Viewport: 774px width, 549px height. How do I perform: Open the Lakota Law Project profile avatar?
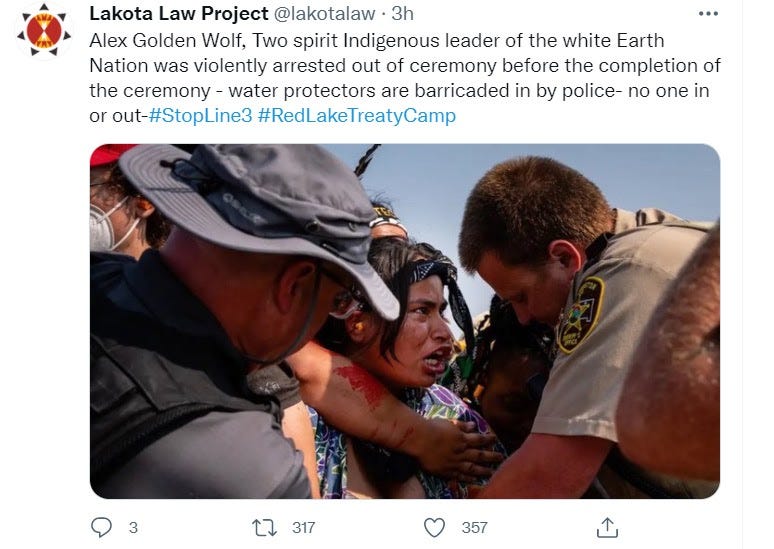click(x=44, y=30)
